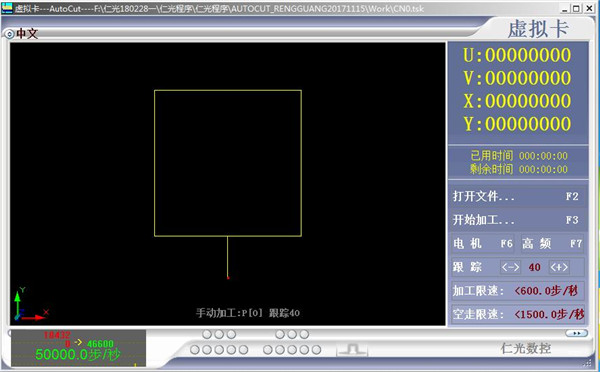Click the X coordinate readout
Image resolution: width=600 pixels, height=372 pixels.
[517, 101]
